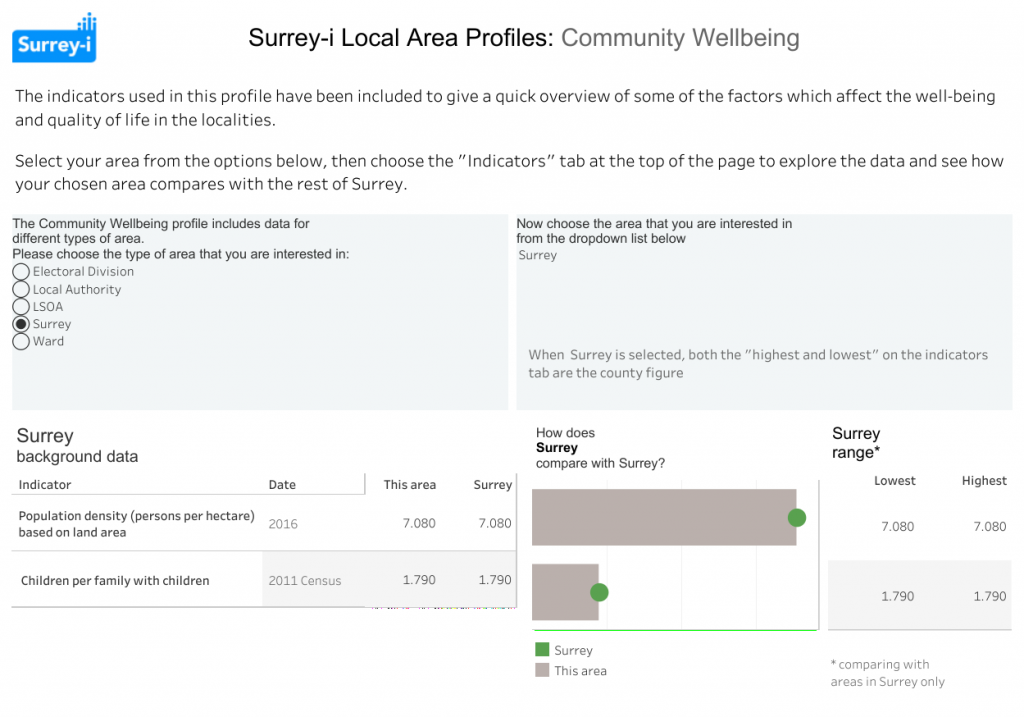Screen dimensions: 1024x717
Task: Select Surrey column value 7.080 for Population density
Action: pos(495,523)
